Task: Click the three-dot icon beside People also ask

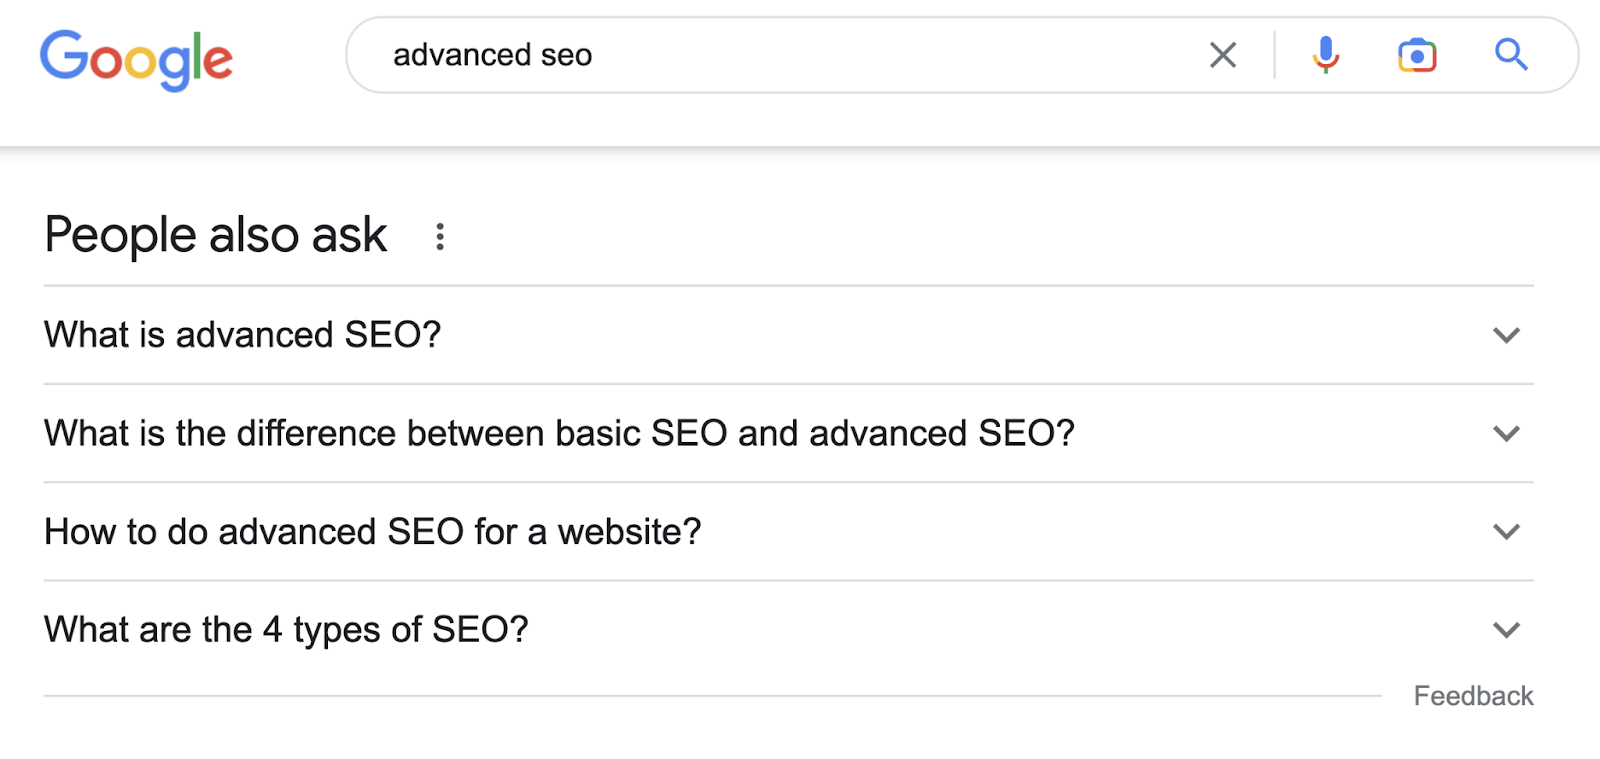Action: click(440, 236)
